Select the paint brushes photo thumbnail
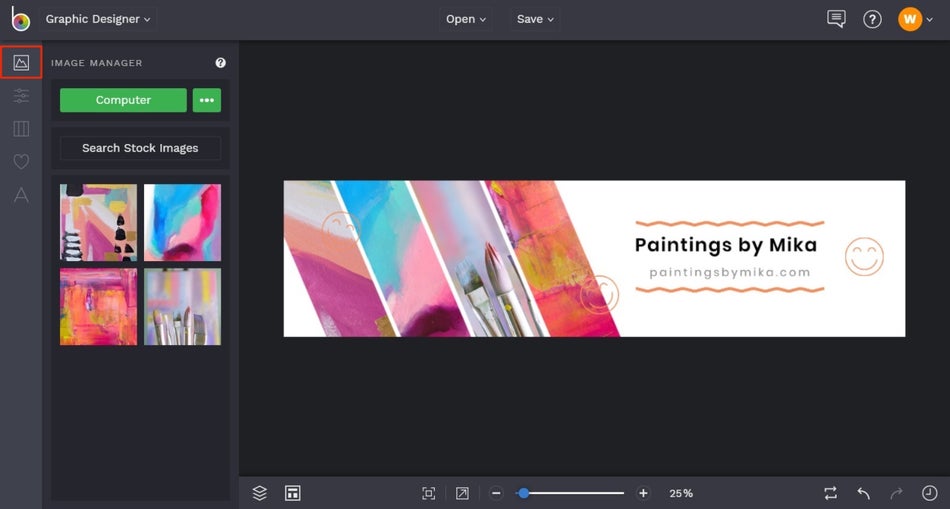The height and width of the screenshot is (509, 950). (182, 307)
